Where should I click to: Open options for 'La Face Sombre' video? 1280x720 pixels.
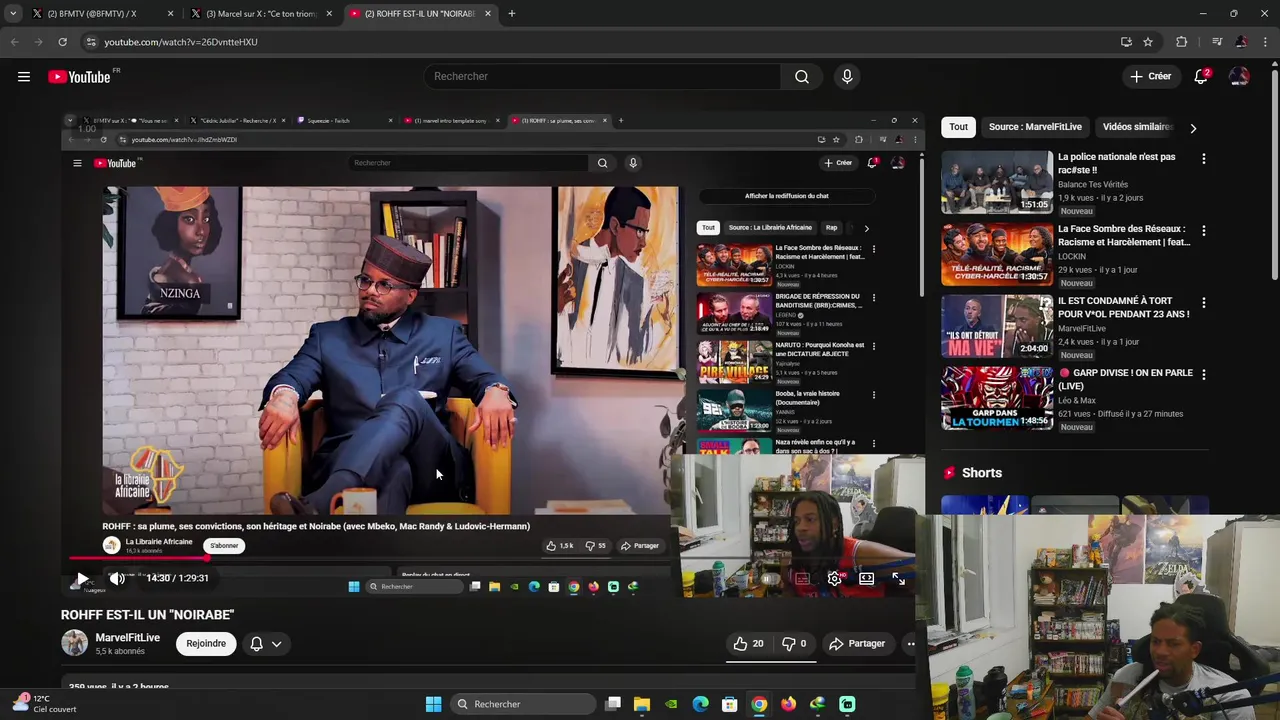click(1203, 231)
